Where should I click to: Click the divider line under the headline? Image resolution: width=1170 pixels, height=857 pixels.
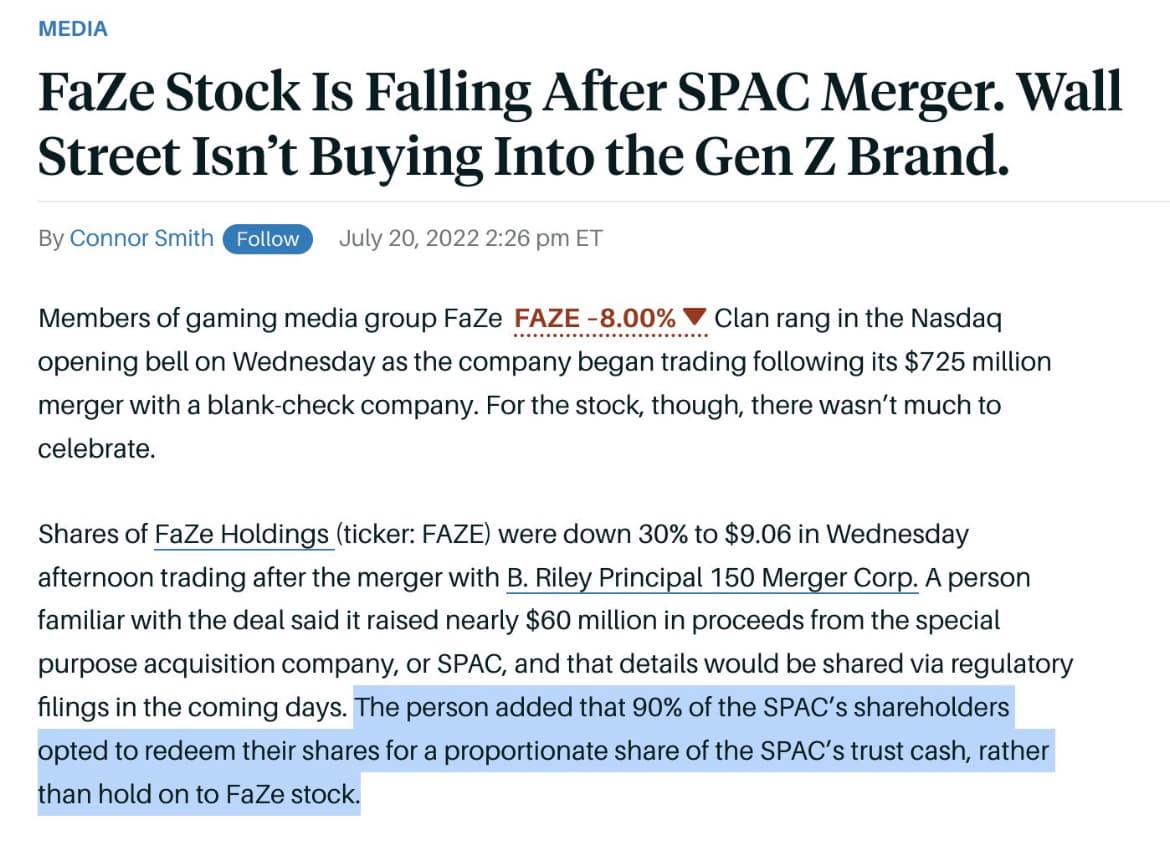click(x=604, y=201)
